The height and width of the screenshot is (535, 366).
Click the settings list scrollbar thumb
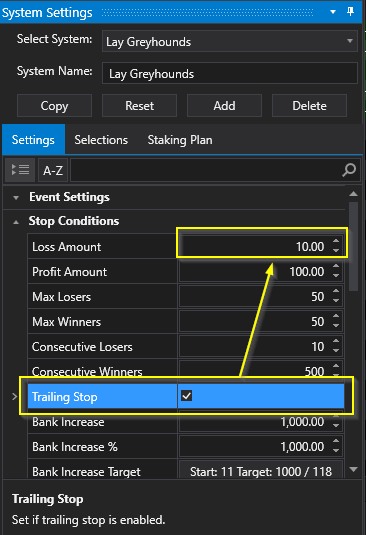click(354, 246)
